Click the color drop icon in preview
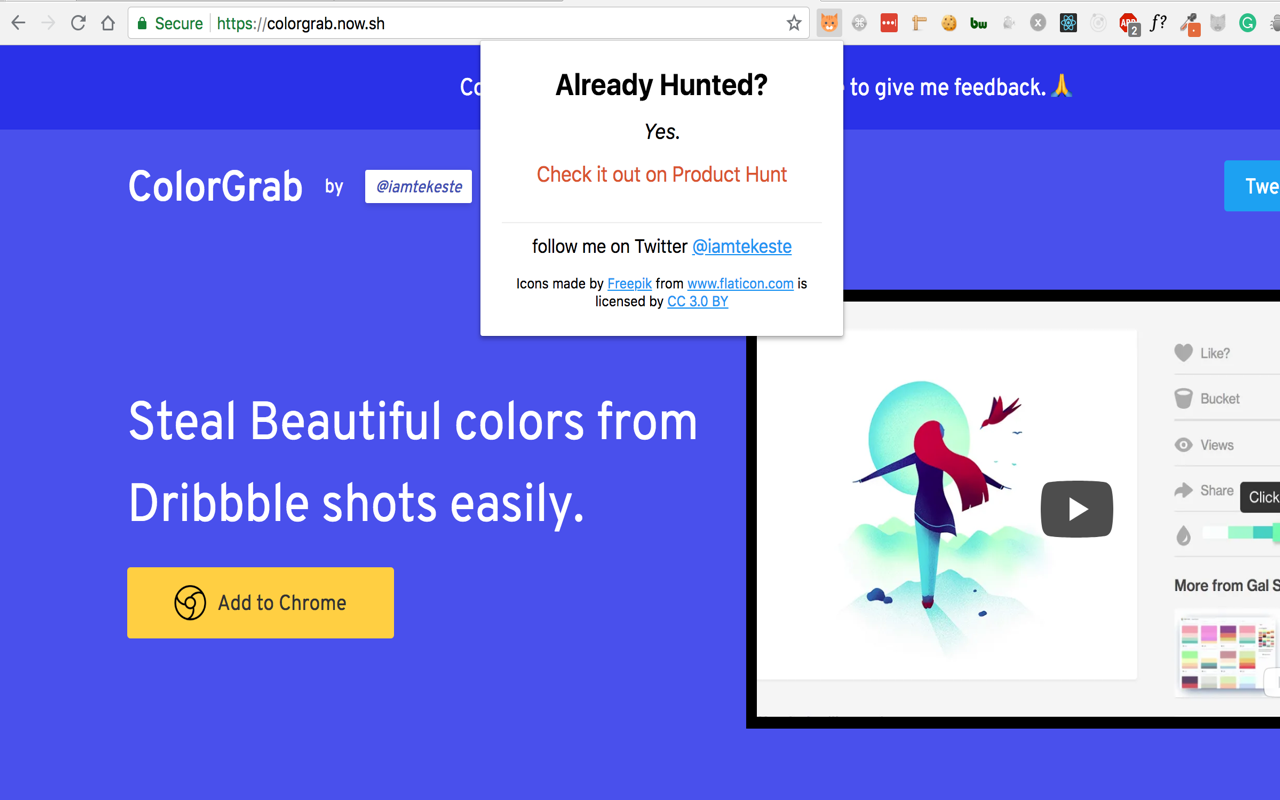Screen dimensions: 1280x800 (1183, 536)
